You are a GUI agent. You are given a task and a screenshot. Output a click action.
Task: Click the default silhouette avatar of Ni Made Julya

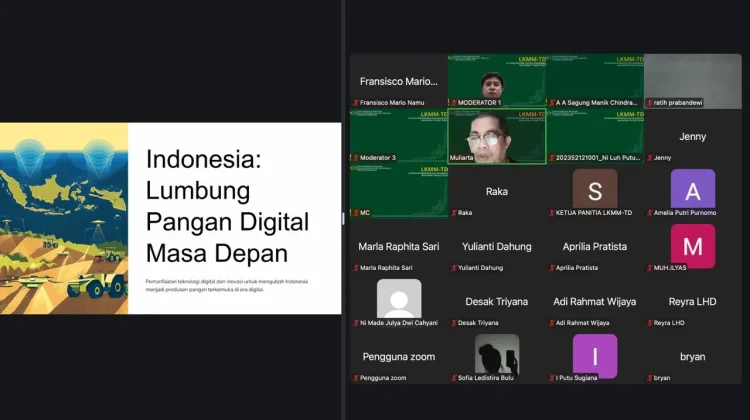(x=399, y=298)
